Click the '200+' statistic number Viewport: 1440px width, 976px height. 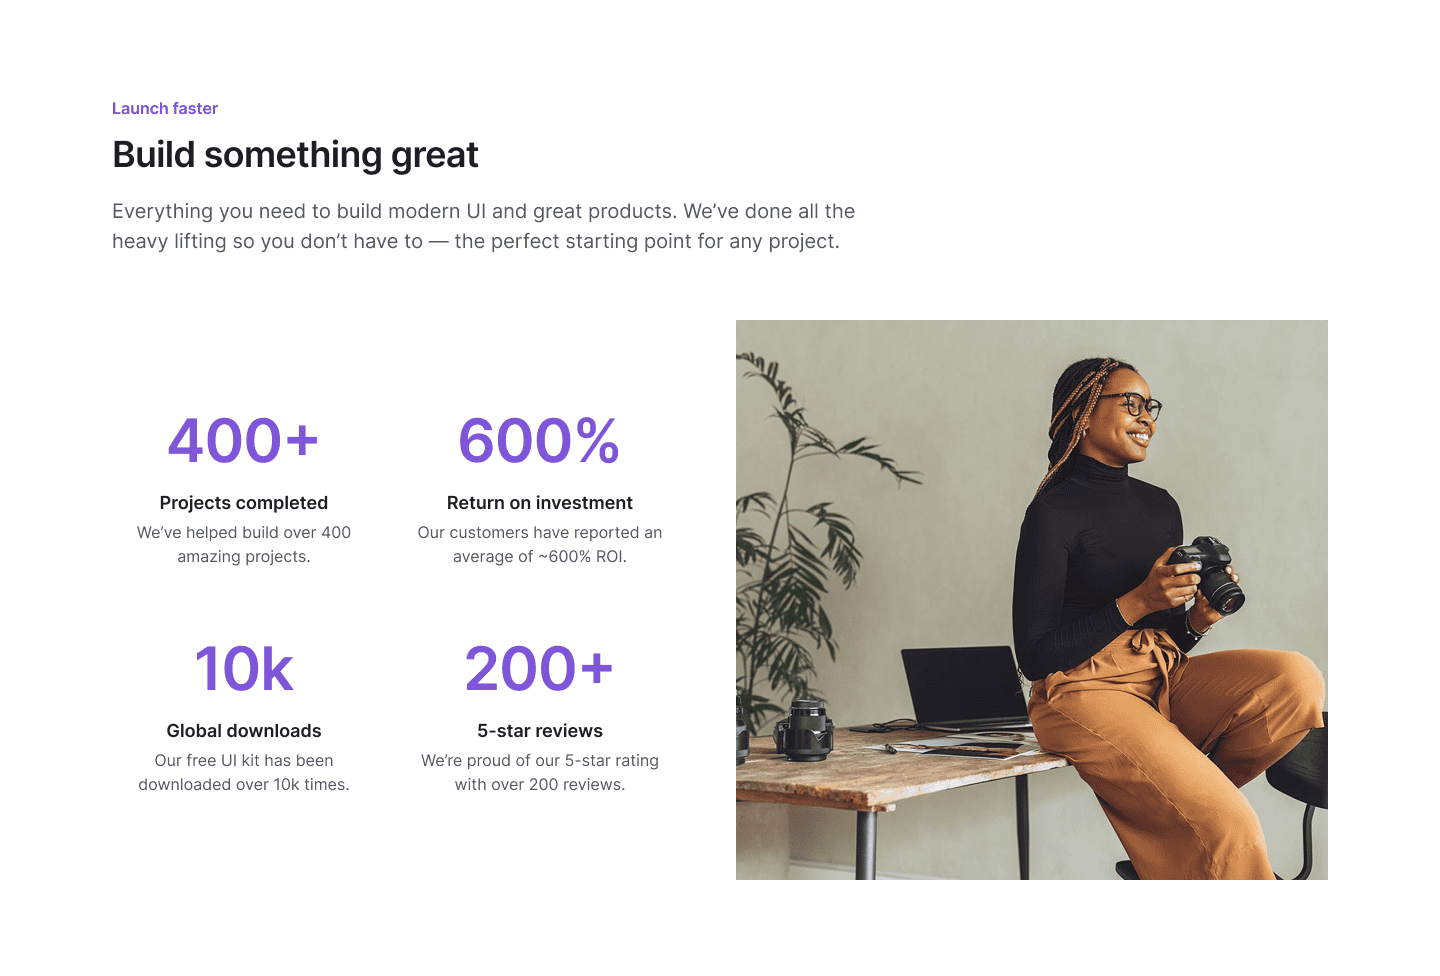(x=539, y=669)
